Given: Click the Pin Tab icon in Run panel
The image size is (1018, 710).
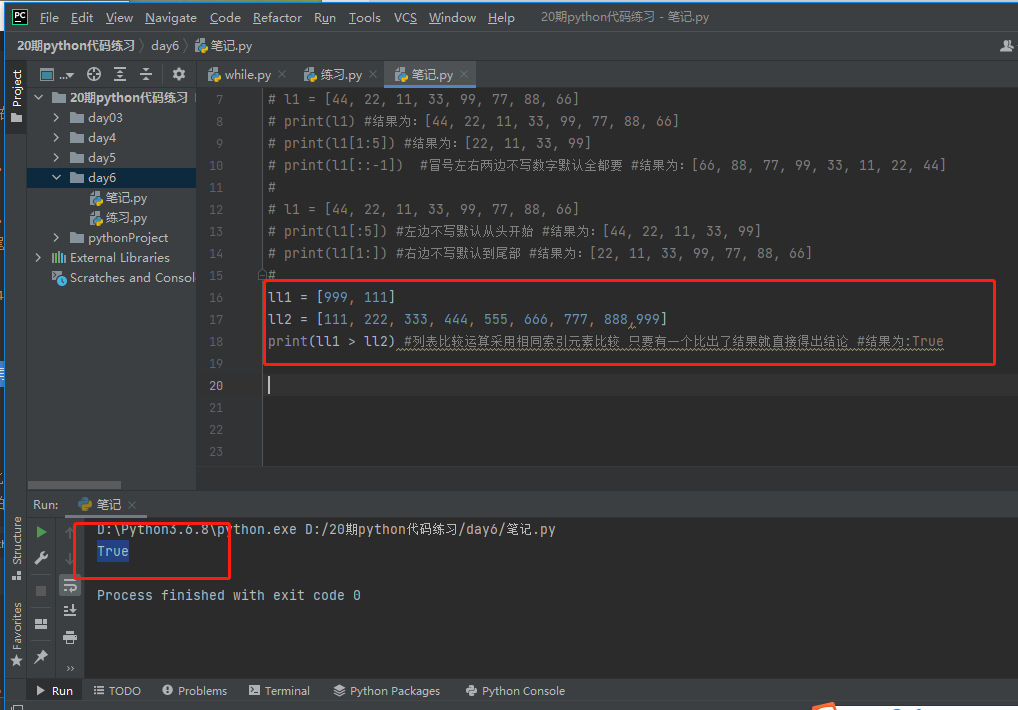Looking at the screenshot, I should (x=41, y=656).
